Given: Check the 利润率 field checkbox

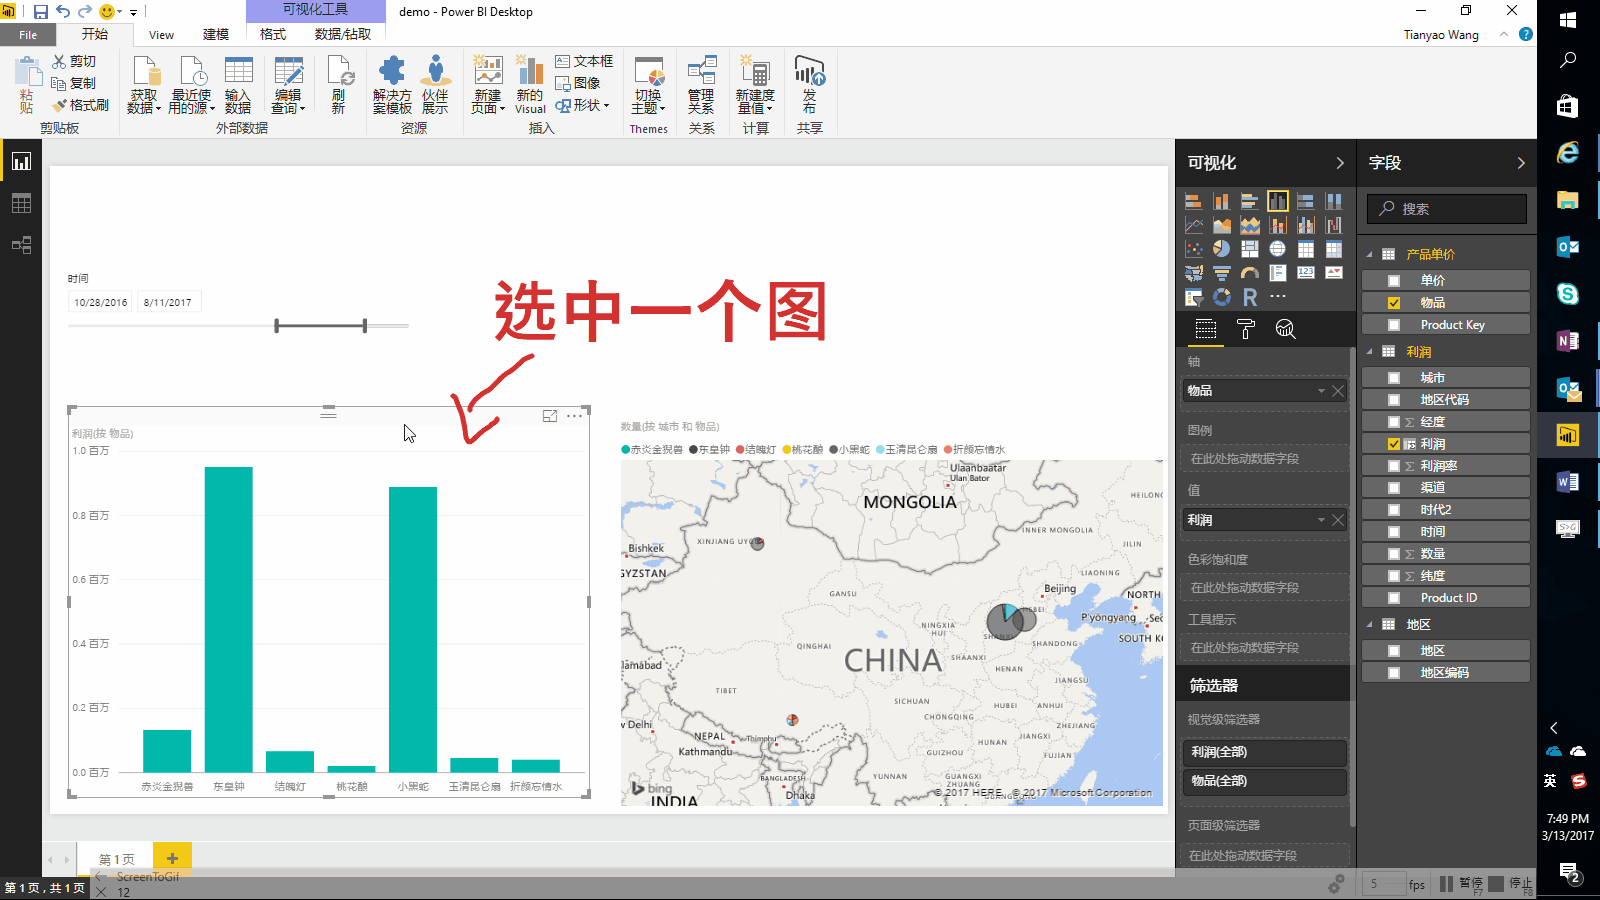Looking at the screenshot, I should 1394,466.
